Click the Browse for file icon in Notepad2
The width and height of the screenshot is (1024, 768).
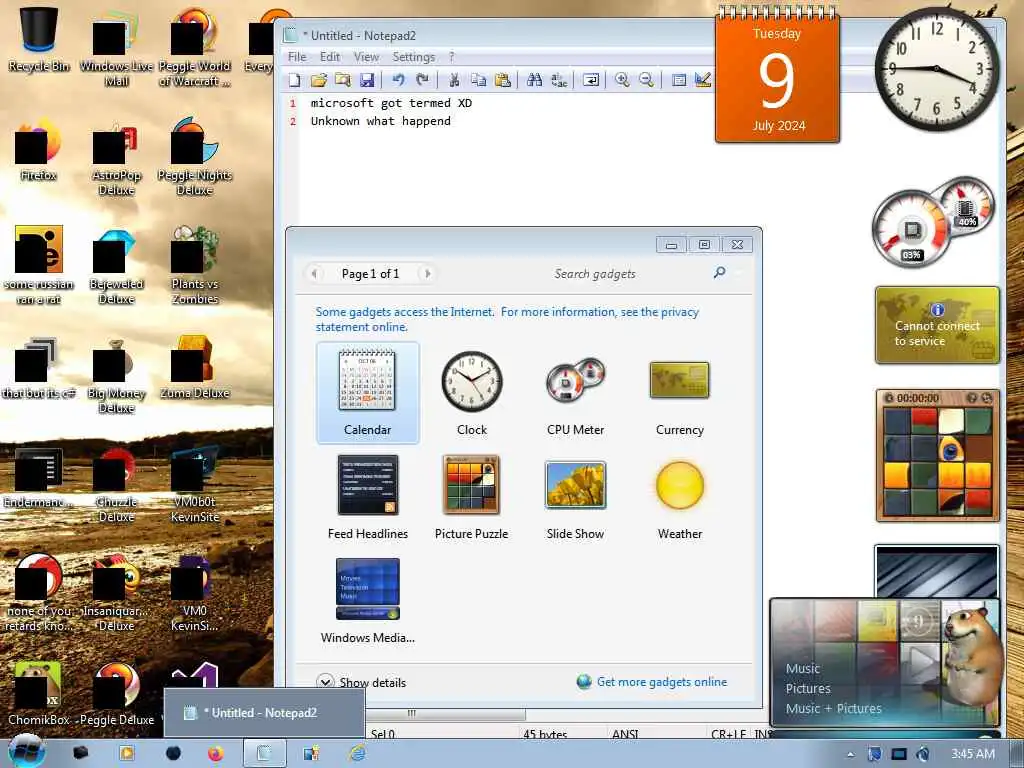tap(343, 80)
